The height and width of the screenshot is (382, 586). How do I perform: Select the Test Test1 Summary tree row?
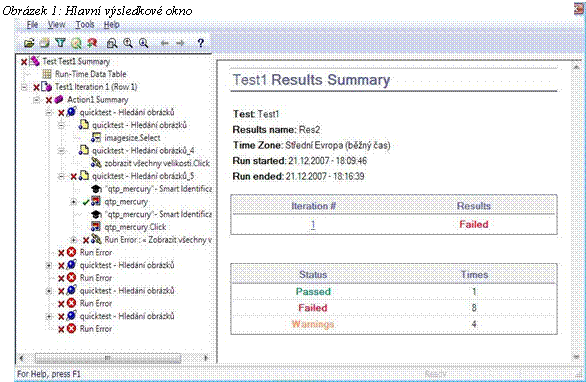pyautogui.click(x=76, y=61)
